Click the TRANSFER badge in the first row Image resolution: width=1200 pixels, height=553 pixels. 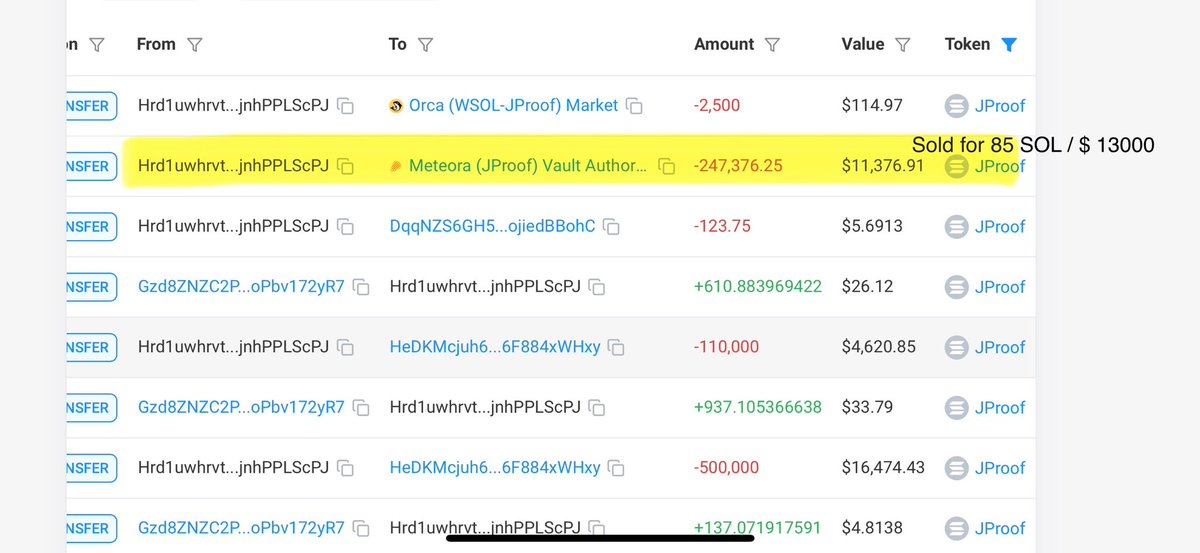[x=90, y=106]
